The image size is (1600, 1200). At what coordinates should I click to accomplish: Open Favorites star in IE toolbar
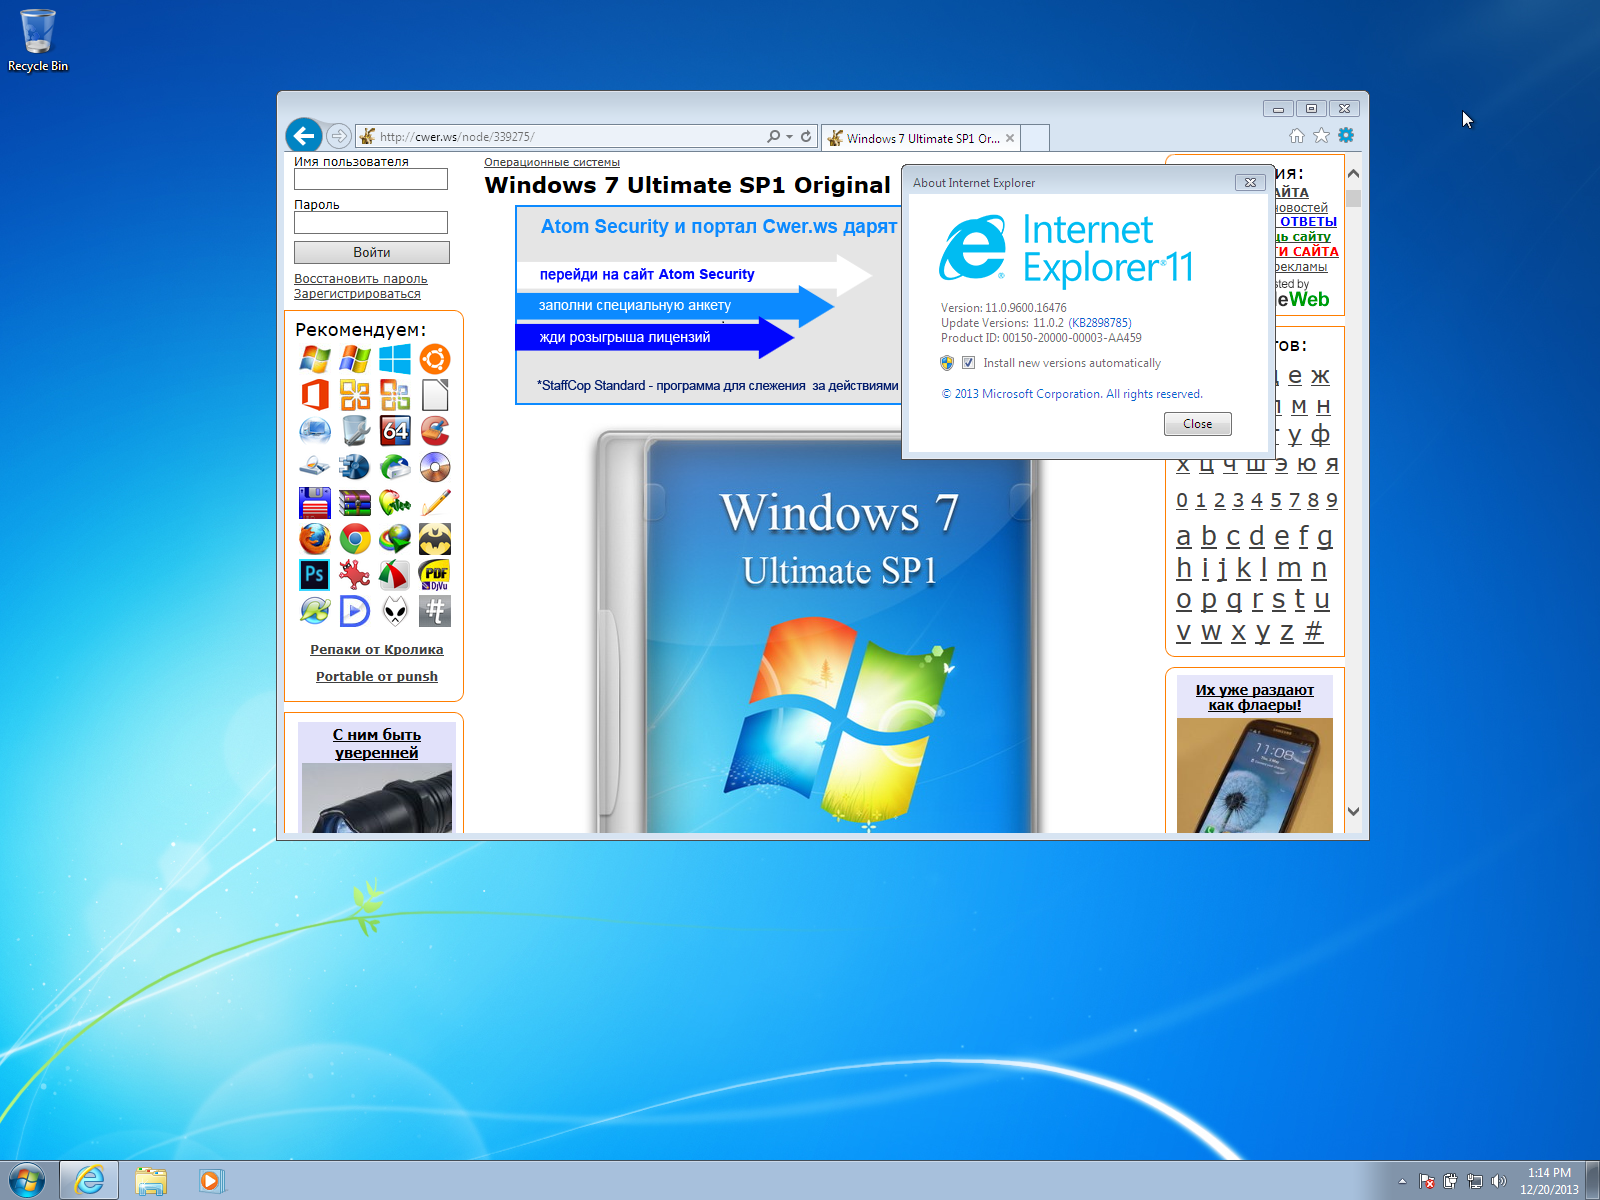[1321, 136]
